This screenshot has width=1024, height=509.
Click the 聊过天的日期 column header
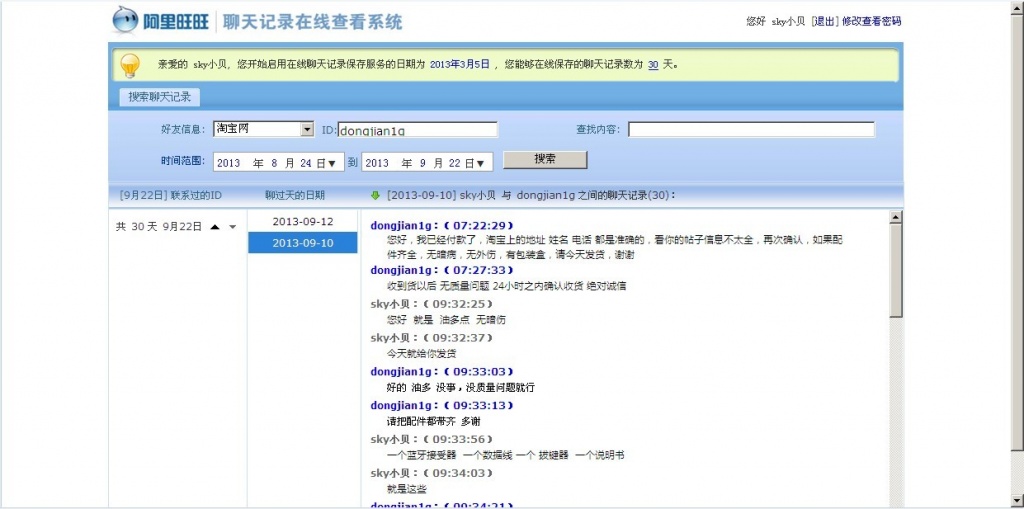(295, 195)
